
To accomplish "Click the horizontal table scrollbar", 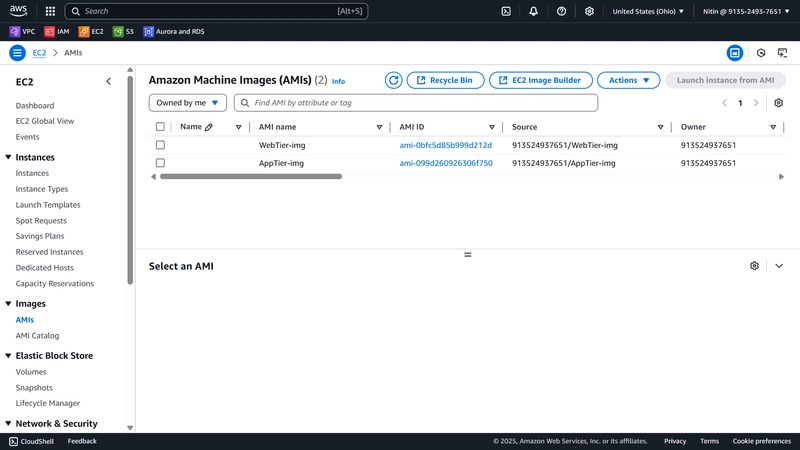I will (251, 177).
